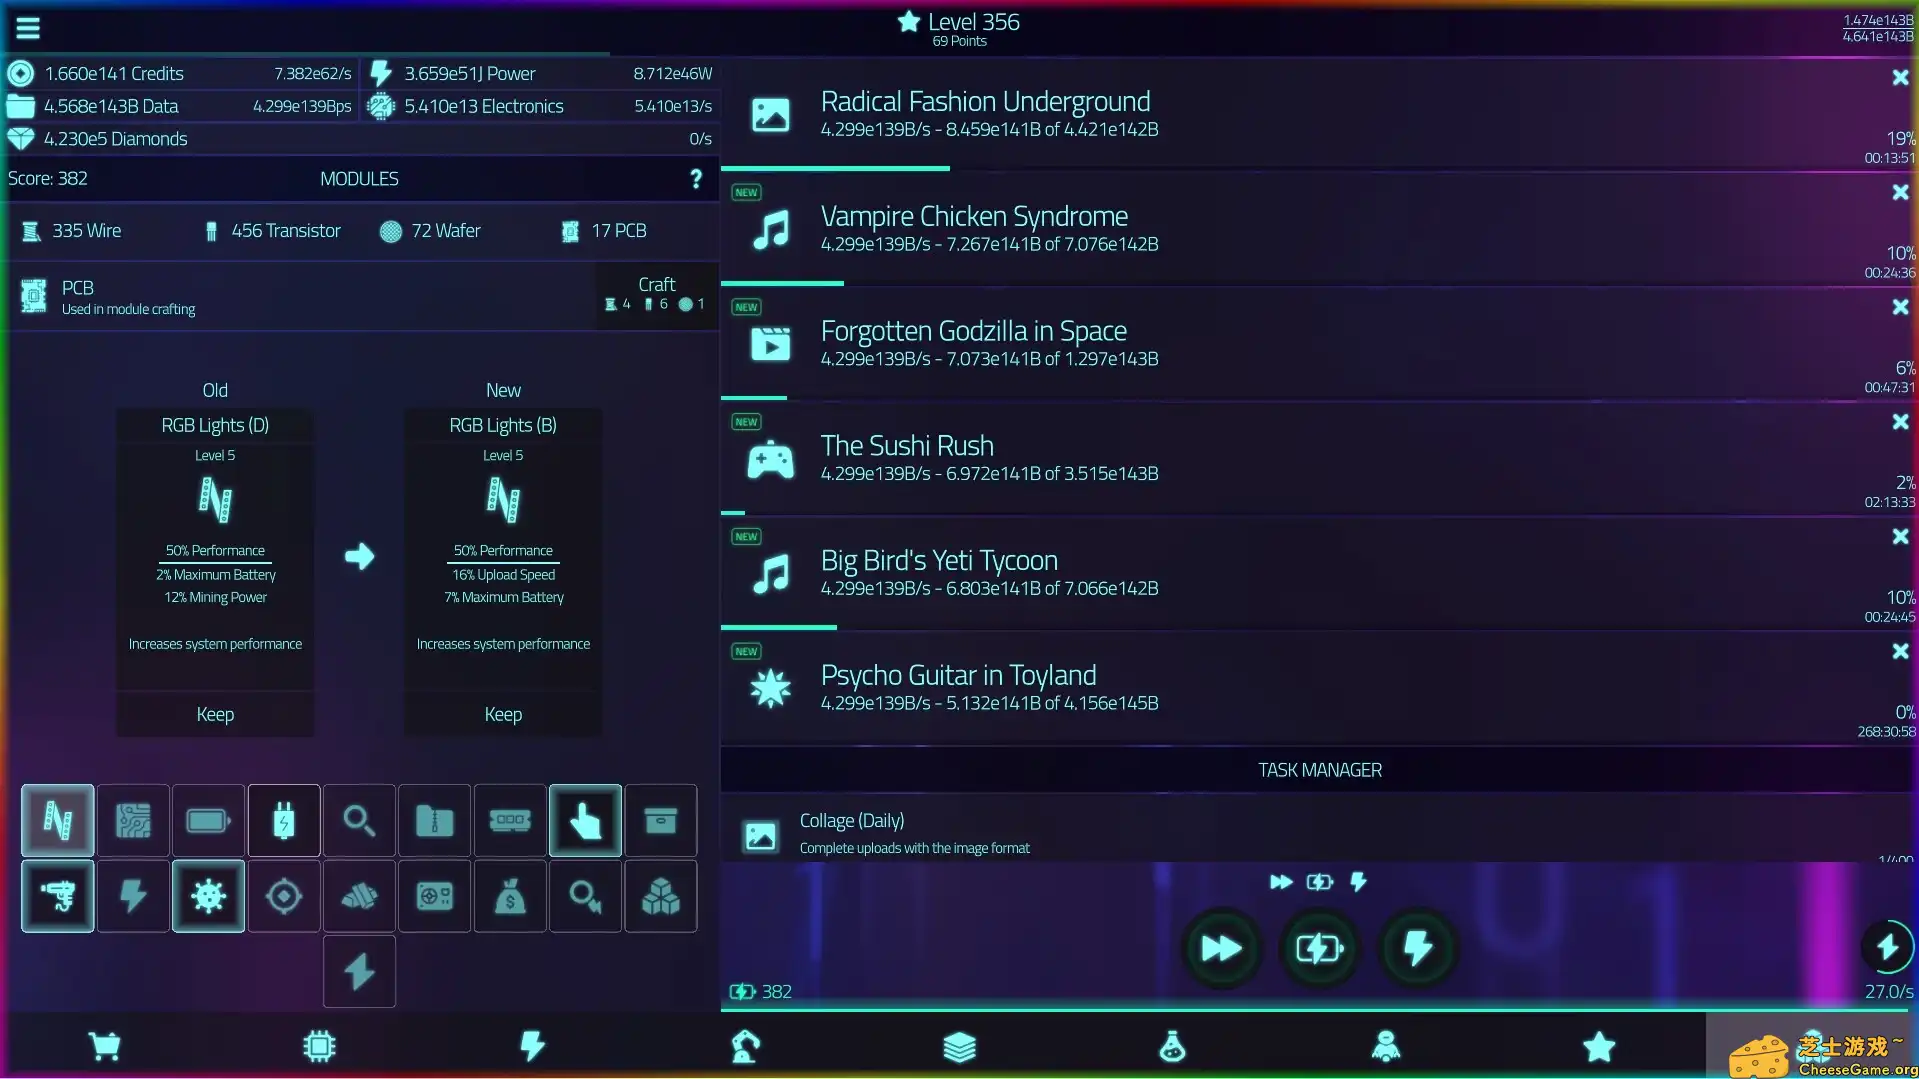Select the glue gun module icon
The width and height of the screenshot is (1919, 1079).
(57, 896)
